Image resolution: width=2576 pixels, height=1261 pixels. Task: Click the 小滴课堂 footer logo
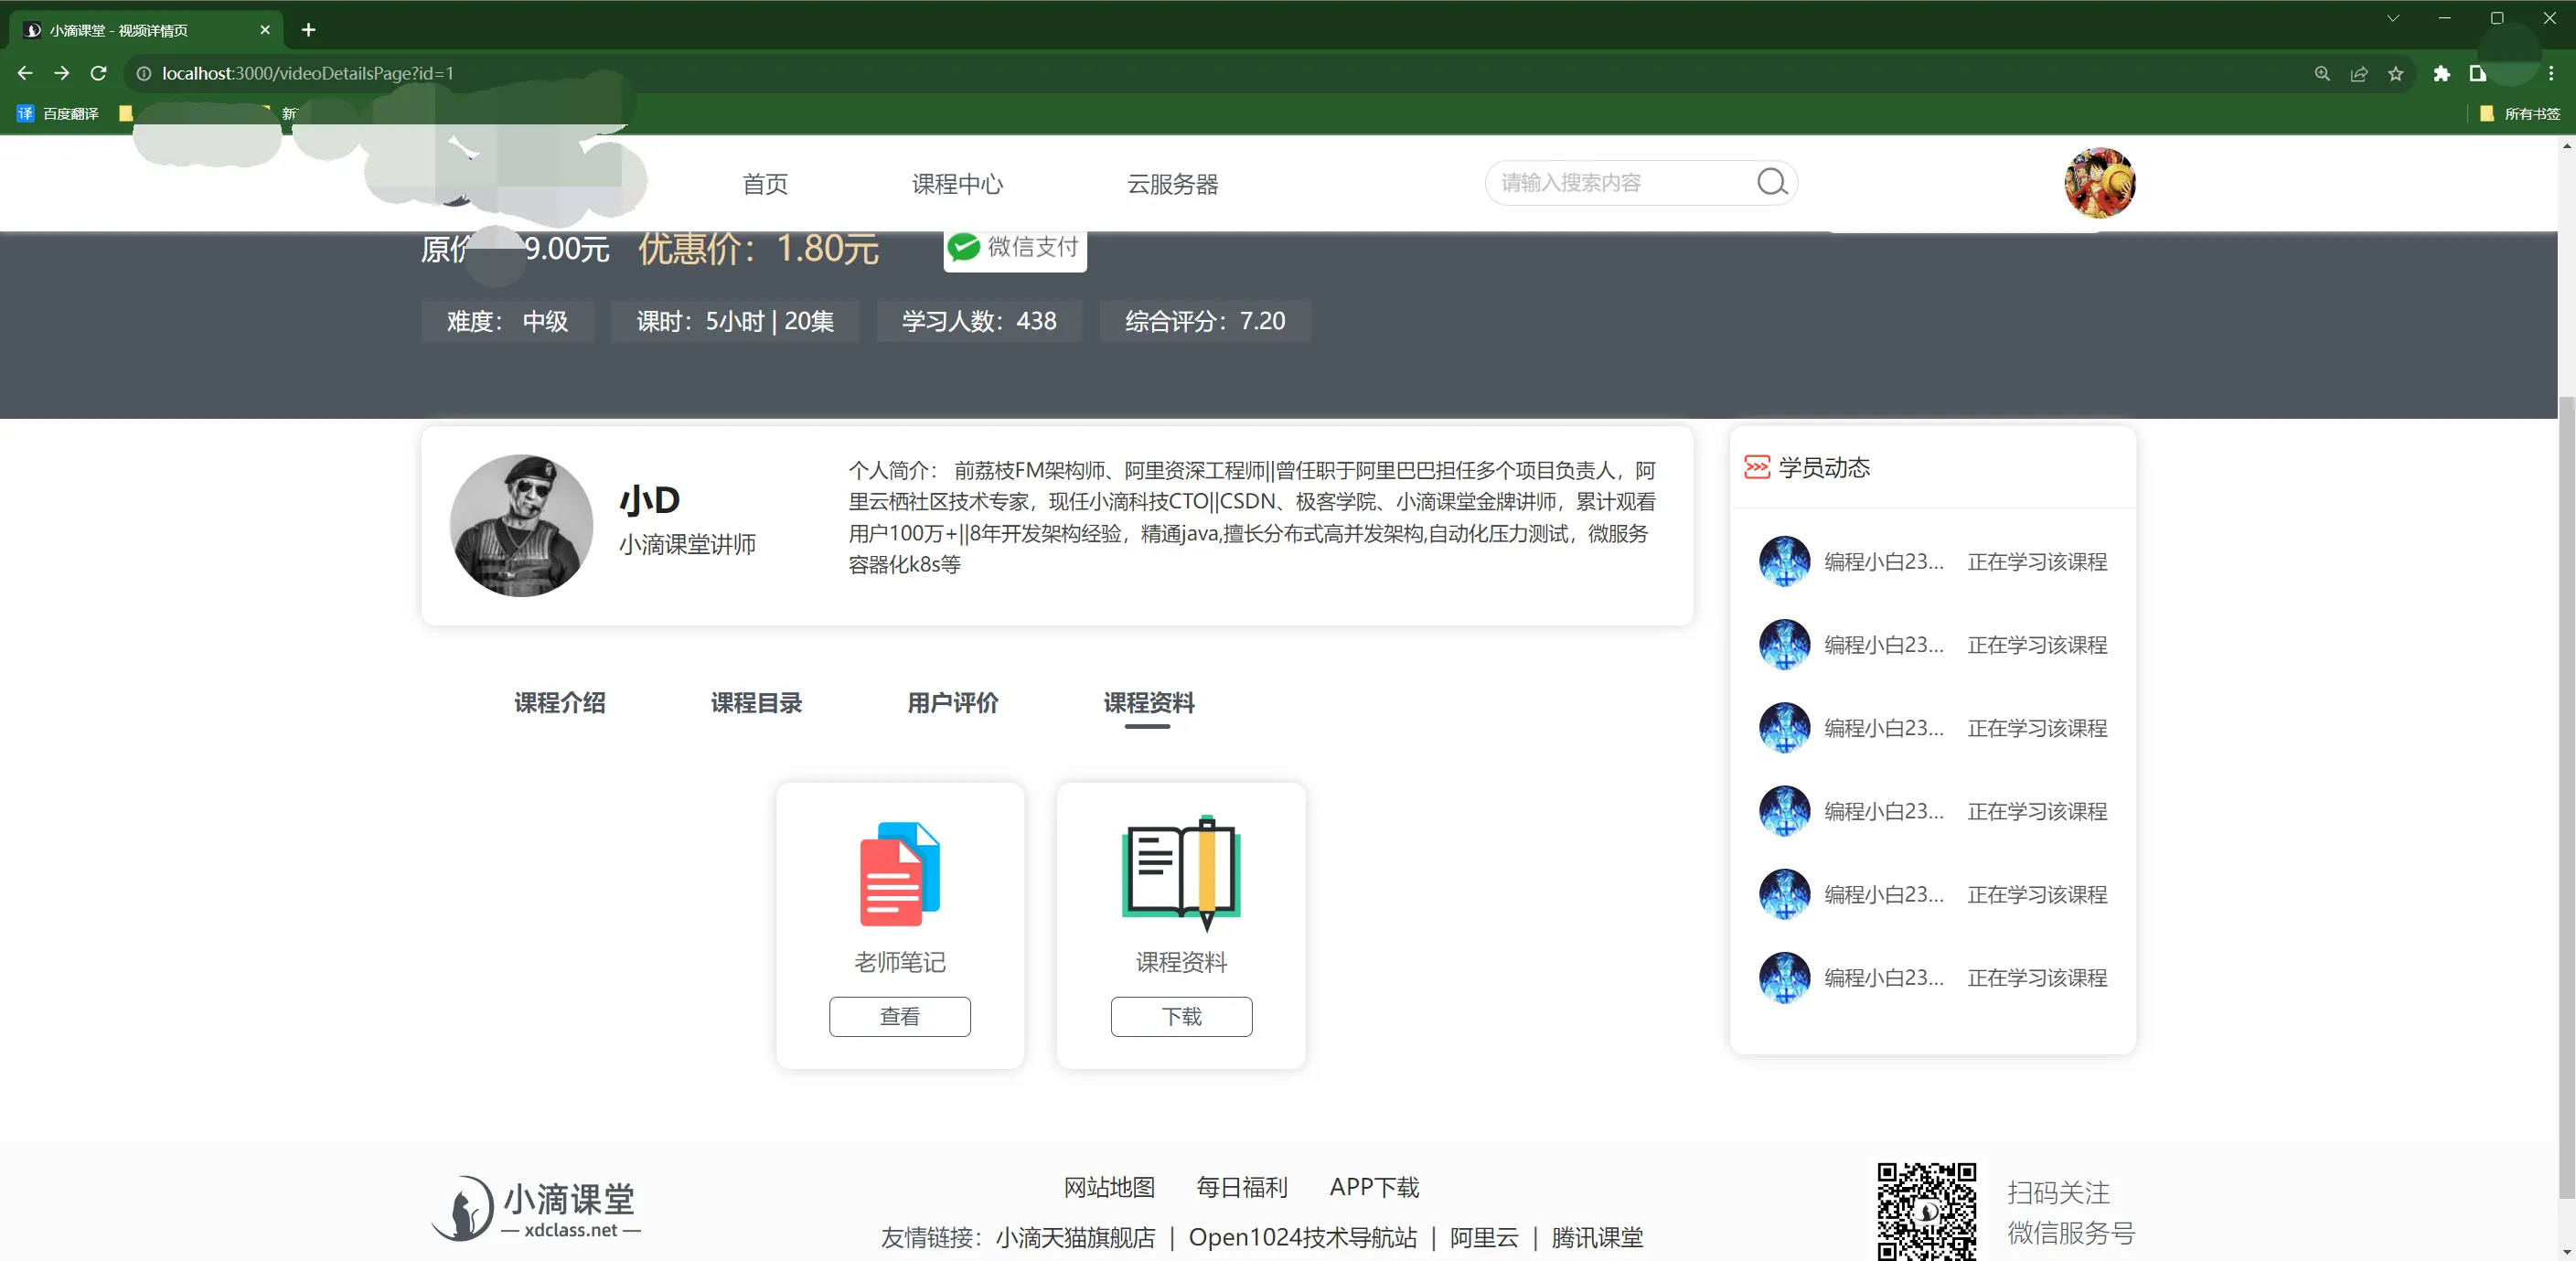536,1208
